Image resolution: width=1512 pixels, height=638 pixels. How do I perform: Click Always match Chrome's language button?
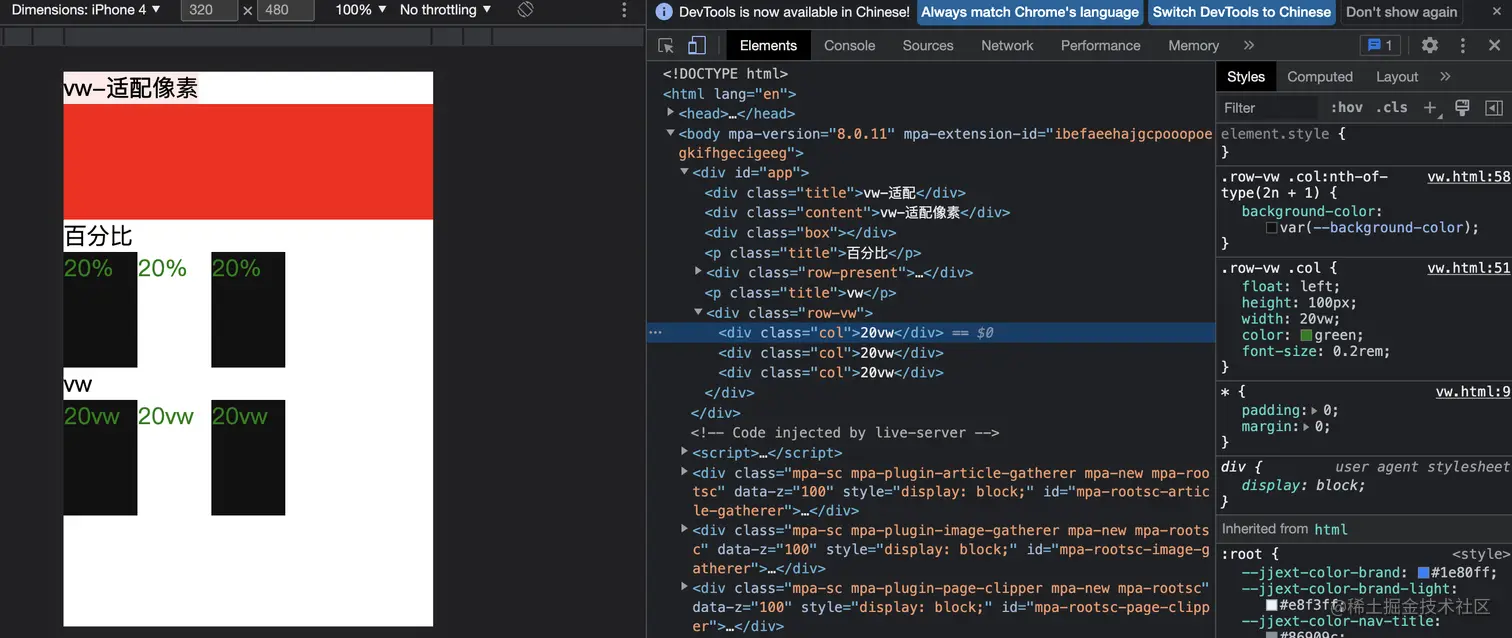[x=1030, y=12]
